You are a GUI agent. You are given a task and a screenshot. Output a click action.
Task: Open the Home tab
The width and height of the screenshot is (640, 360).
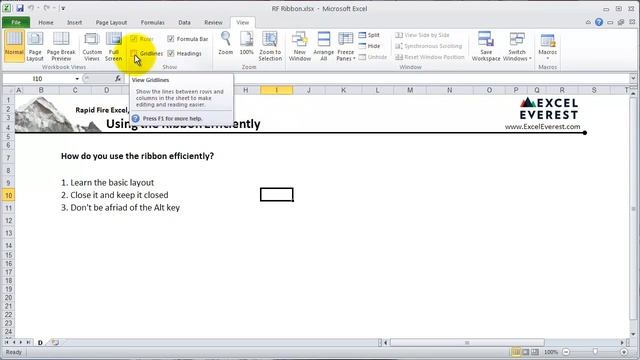[x=46, y=22]
